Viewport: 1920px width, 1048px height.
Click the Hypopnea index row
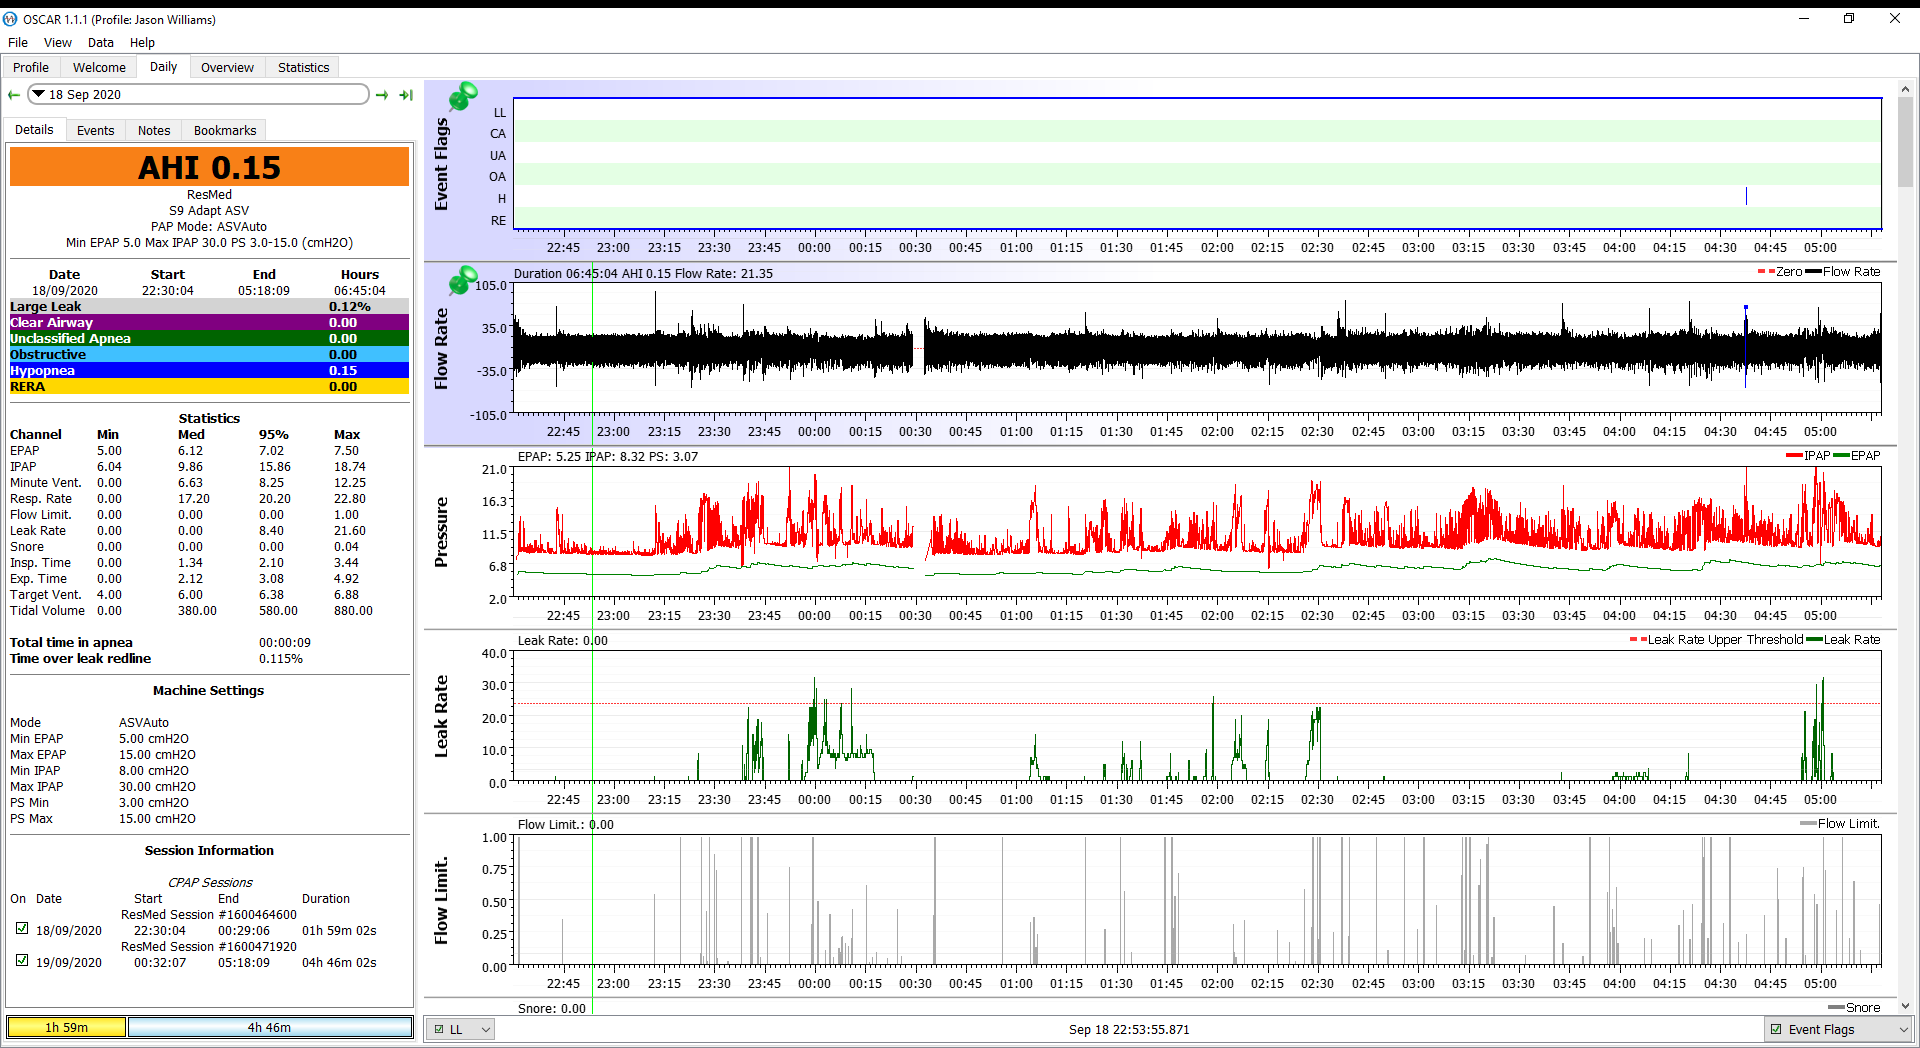209,370
